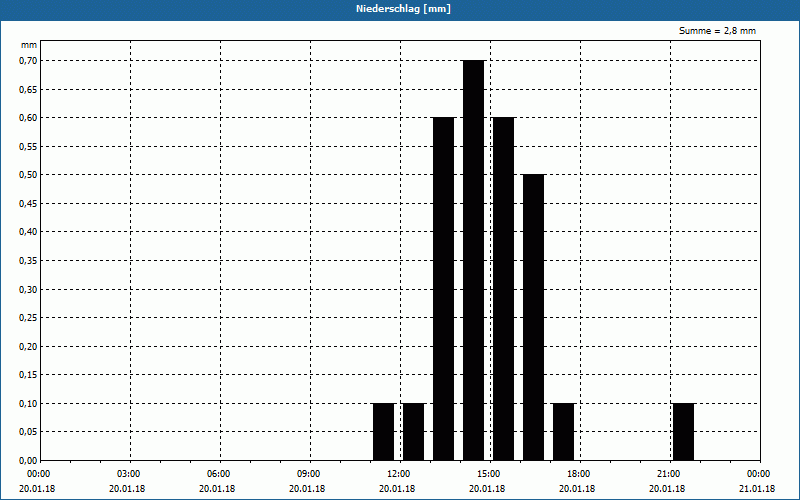Click the chart title 'Niederschlag [mm]'
Viewport: 800px width, 500px height.
403,9
